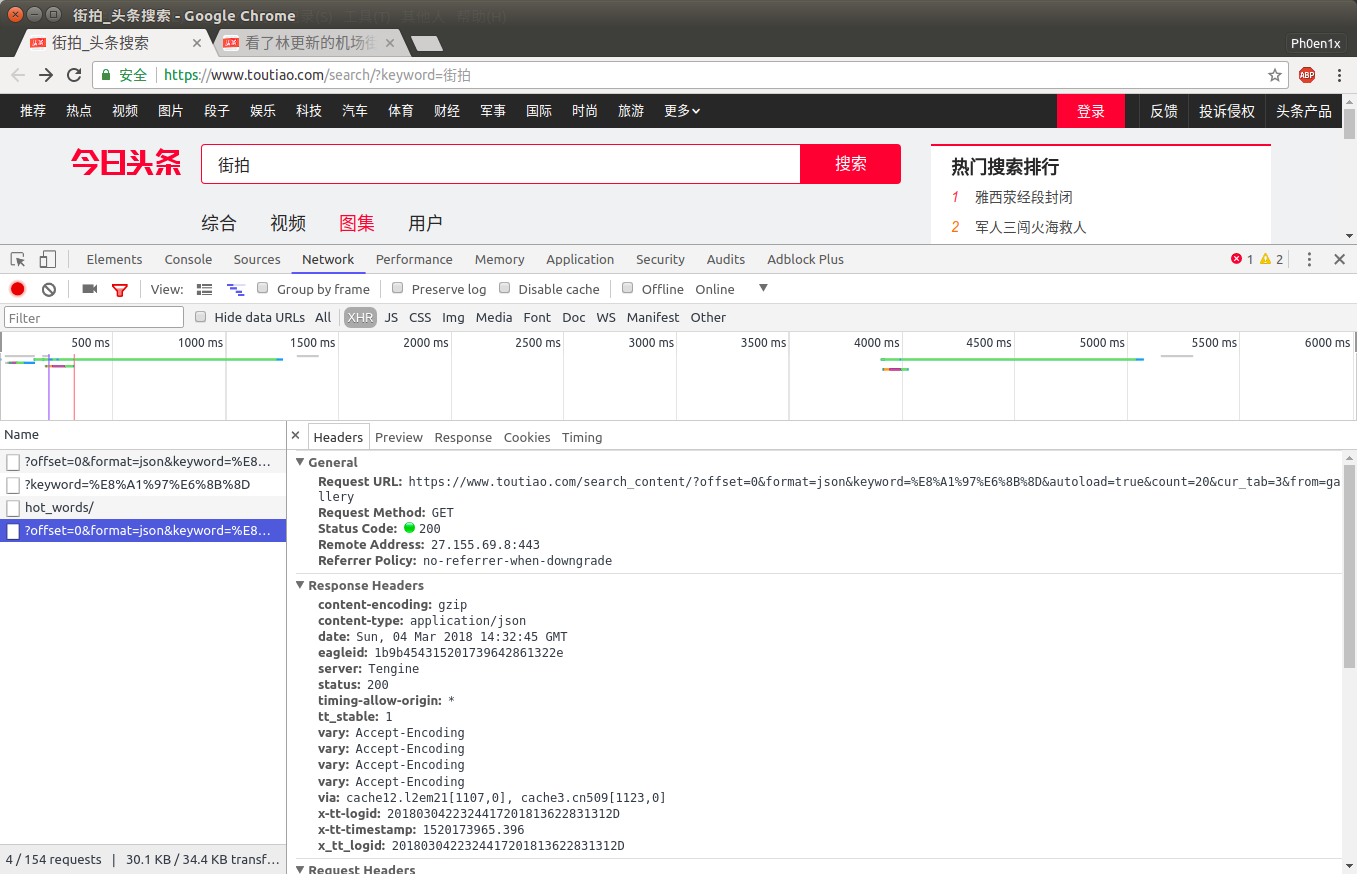Select the ?keyword=%E8%A1%97%E6%8B%8D request row
Screen dimensions: 1357x874
pos(143,484)
